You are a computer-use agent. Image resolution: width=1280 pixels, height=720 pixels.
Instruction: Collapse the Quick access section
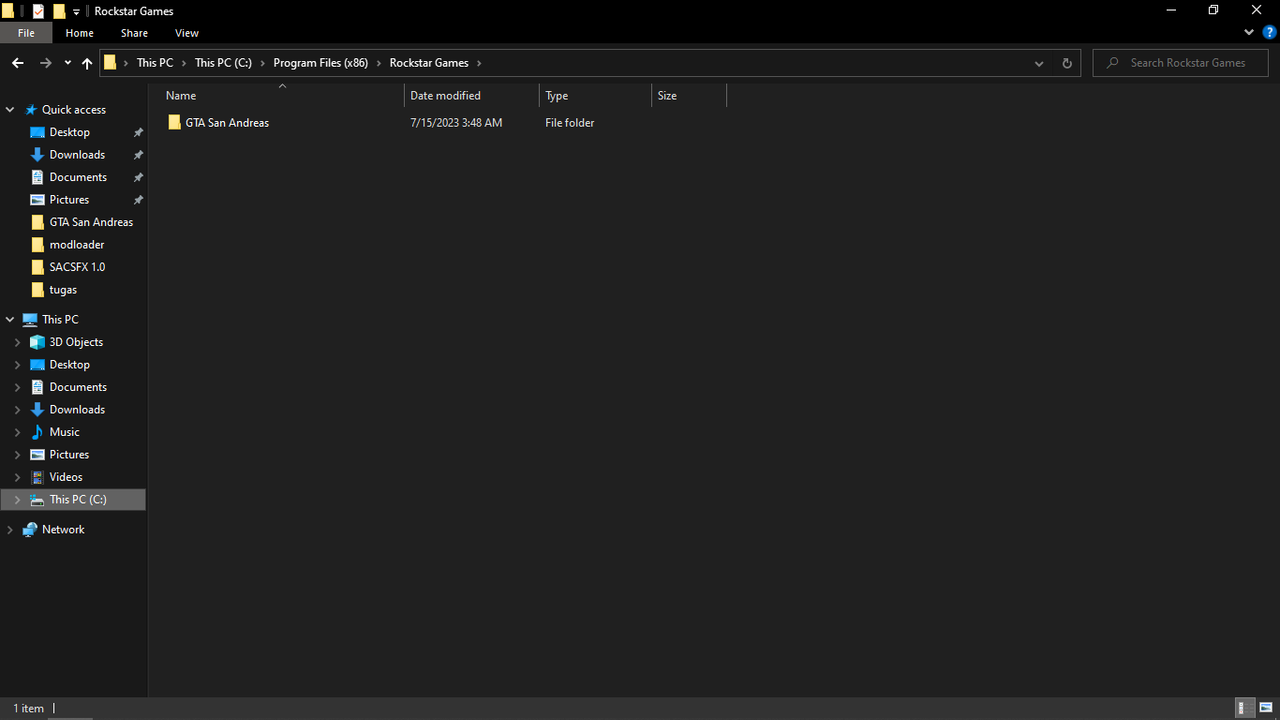coord(10,109)
